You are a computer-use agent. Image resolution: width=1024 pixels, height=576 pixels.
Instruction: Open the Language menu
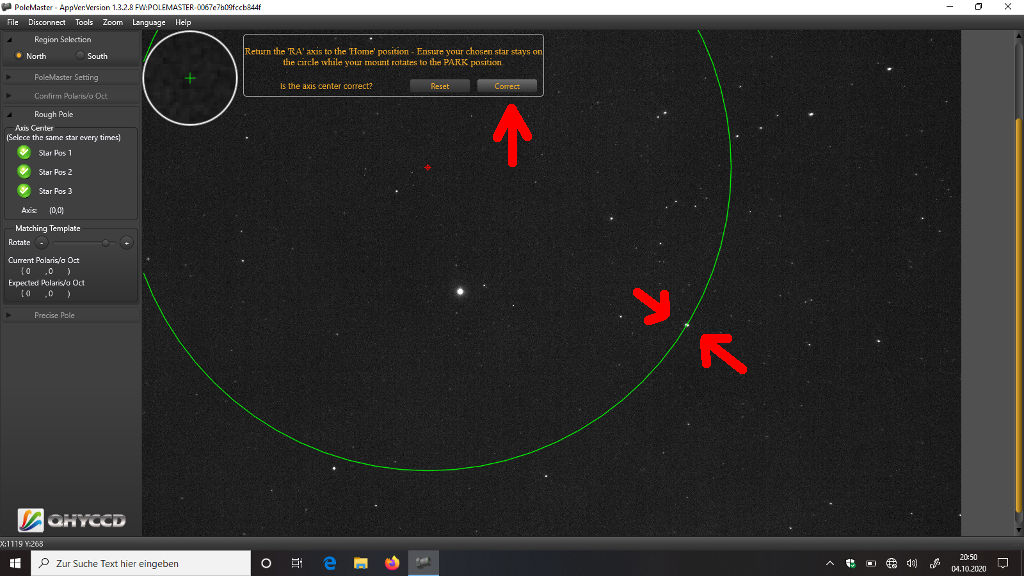click(x=149, y=22)
